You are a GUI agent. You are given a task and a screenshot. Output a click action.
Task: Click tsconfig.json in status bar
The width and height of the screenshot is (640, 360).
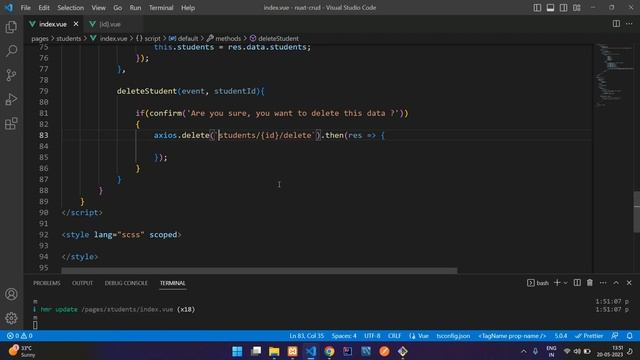tap(453, 336)
